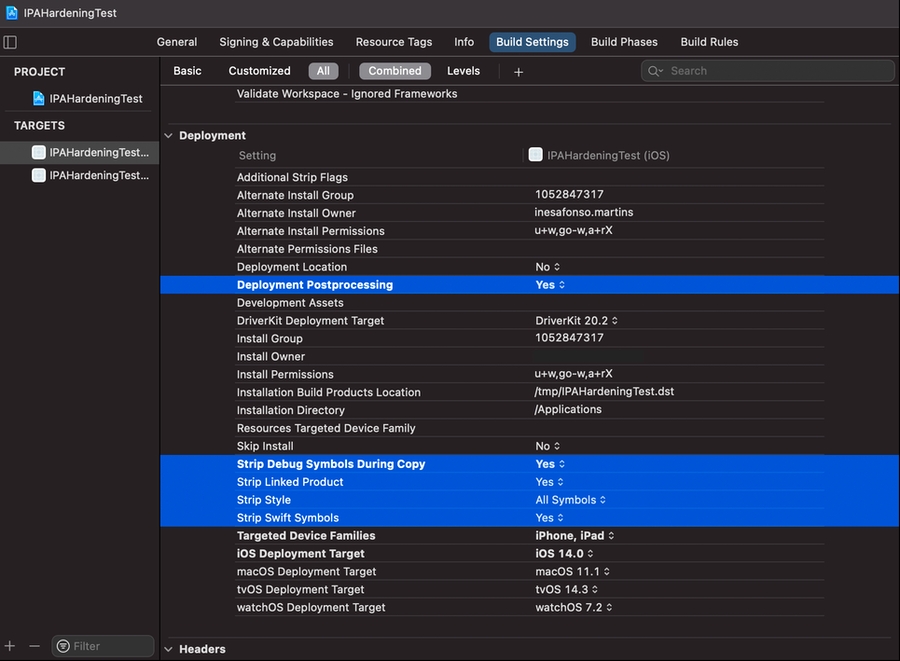
Task: Click the add build setting plus icon
Action: click(x=518, y=72)
